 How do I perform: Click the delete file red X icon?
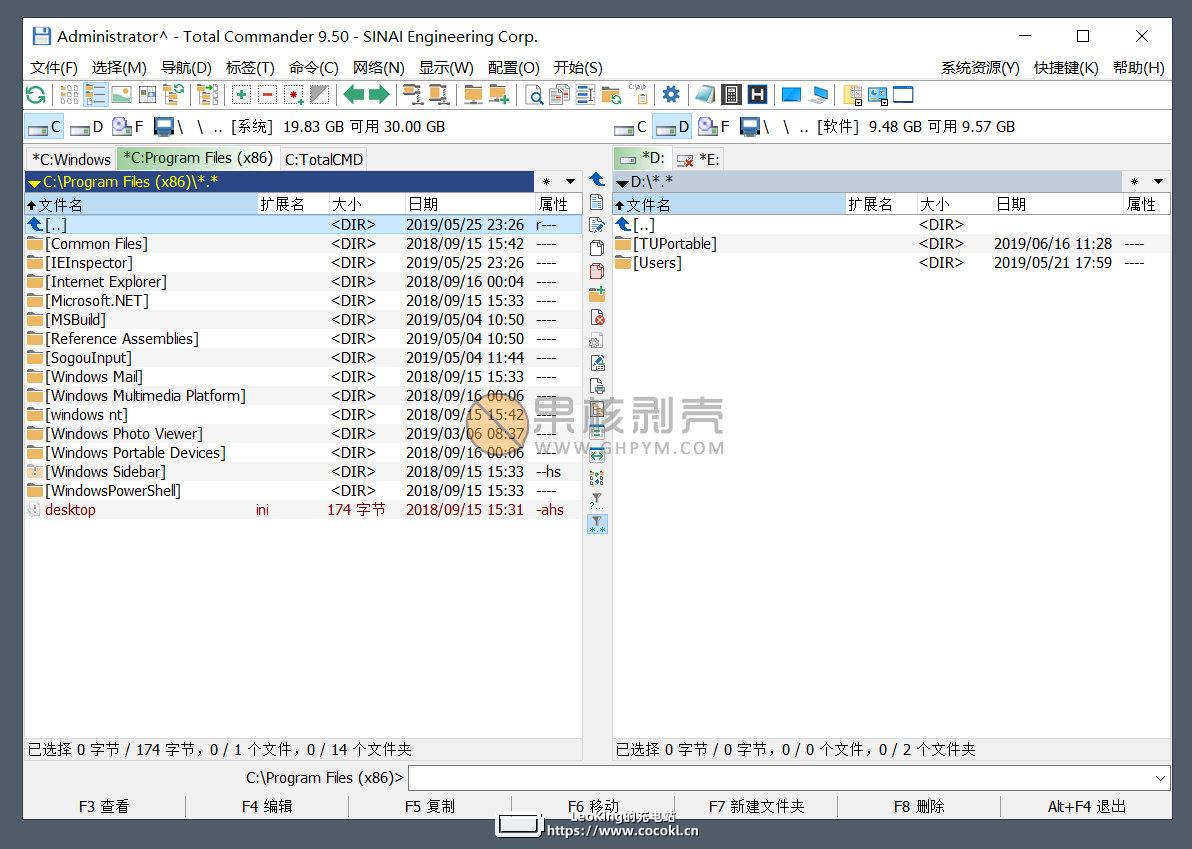click(x=598, y=317)
